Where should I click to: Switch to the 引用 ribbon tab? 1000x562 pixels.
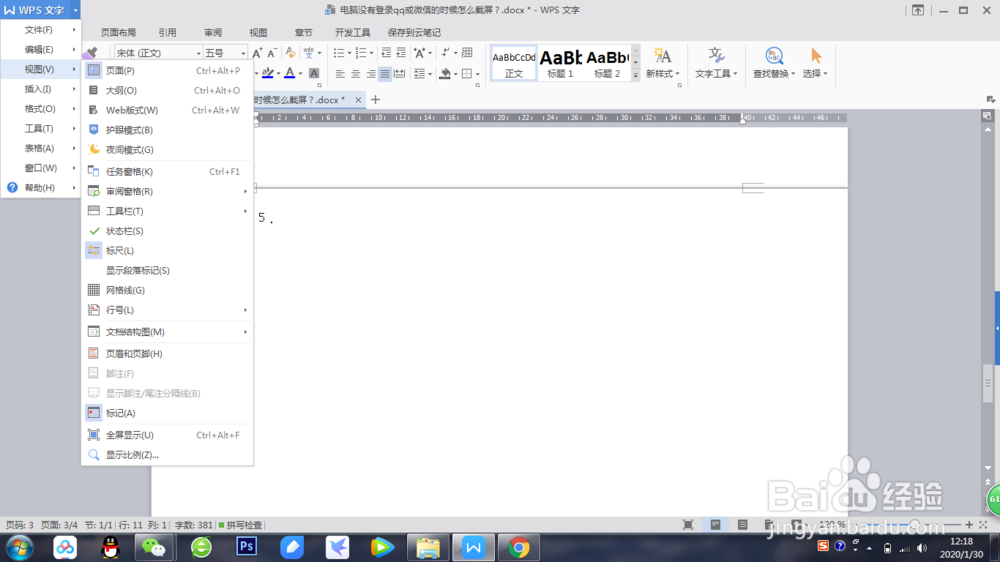(167, 33)
